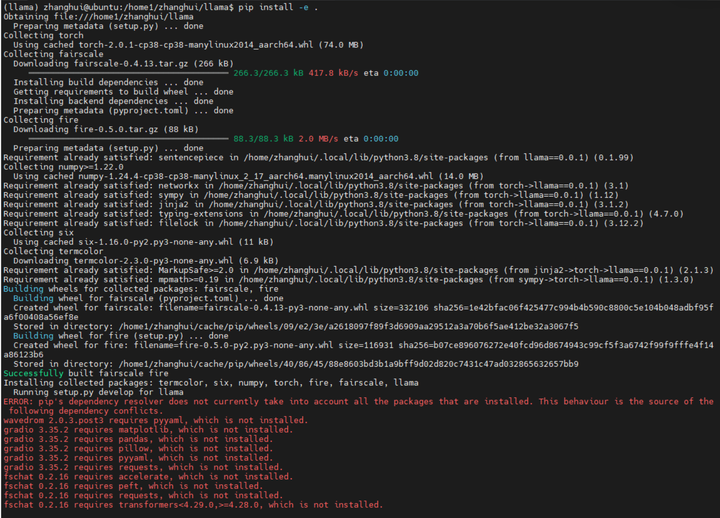The width and height of the screenshot is (720, 518).
Task: Click the 'pip install -e .' command text
Action: pos(278,7)
